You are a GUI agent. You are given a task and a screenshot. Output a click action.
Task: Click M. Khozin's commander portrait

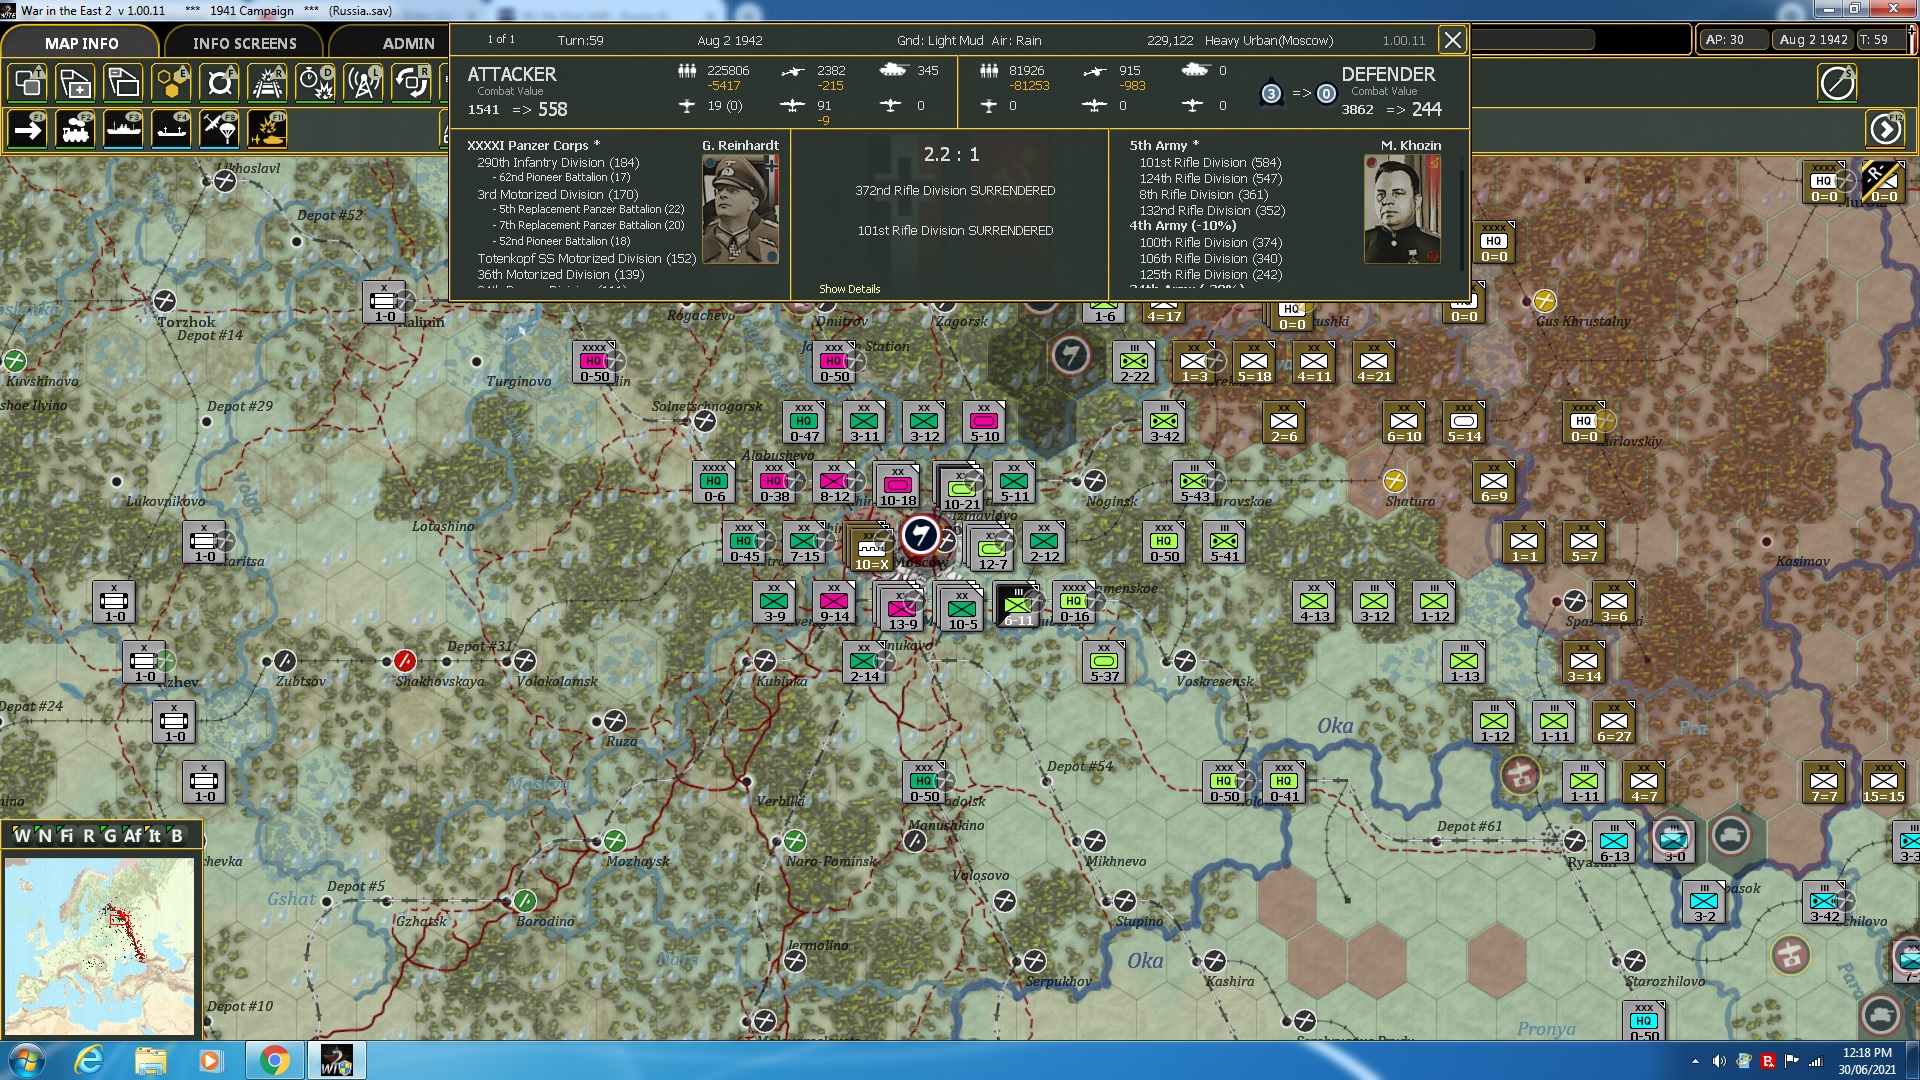(1403, 207)
